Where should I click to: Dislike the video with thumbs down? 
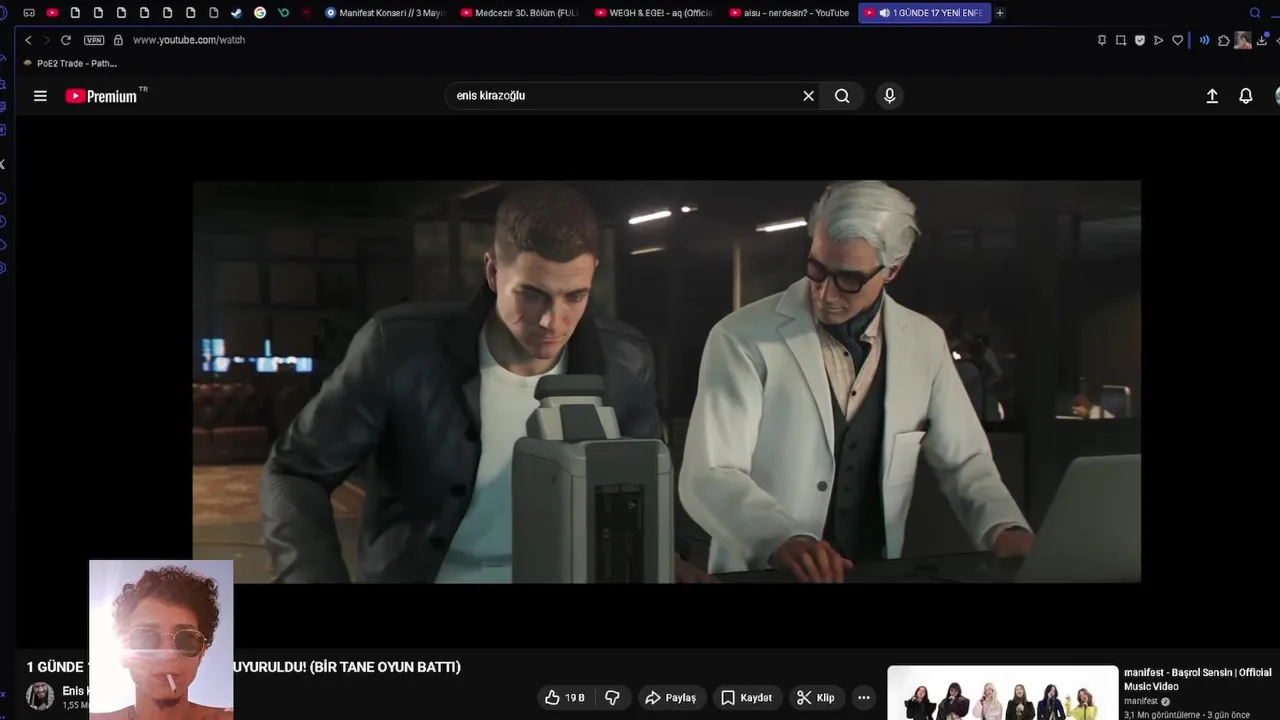[x=612, y=698]
